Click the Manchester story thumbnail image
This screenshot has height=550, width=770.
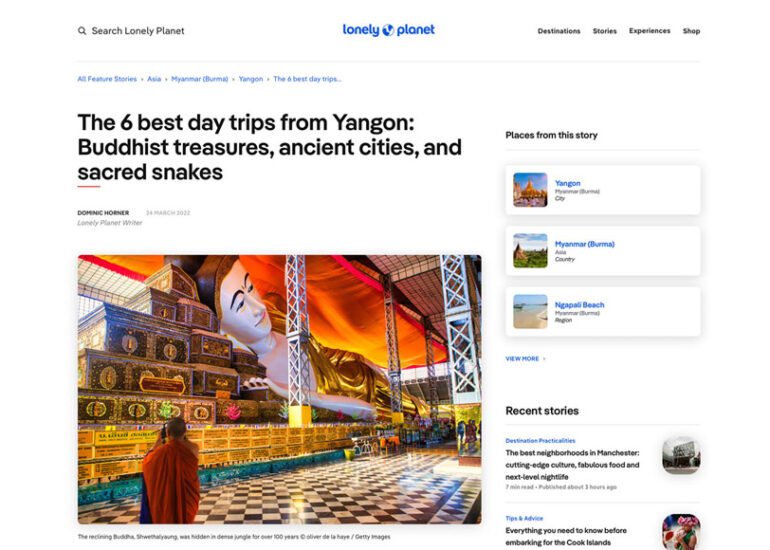681,456
